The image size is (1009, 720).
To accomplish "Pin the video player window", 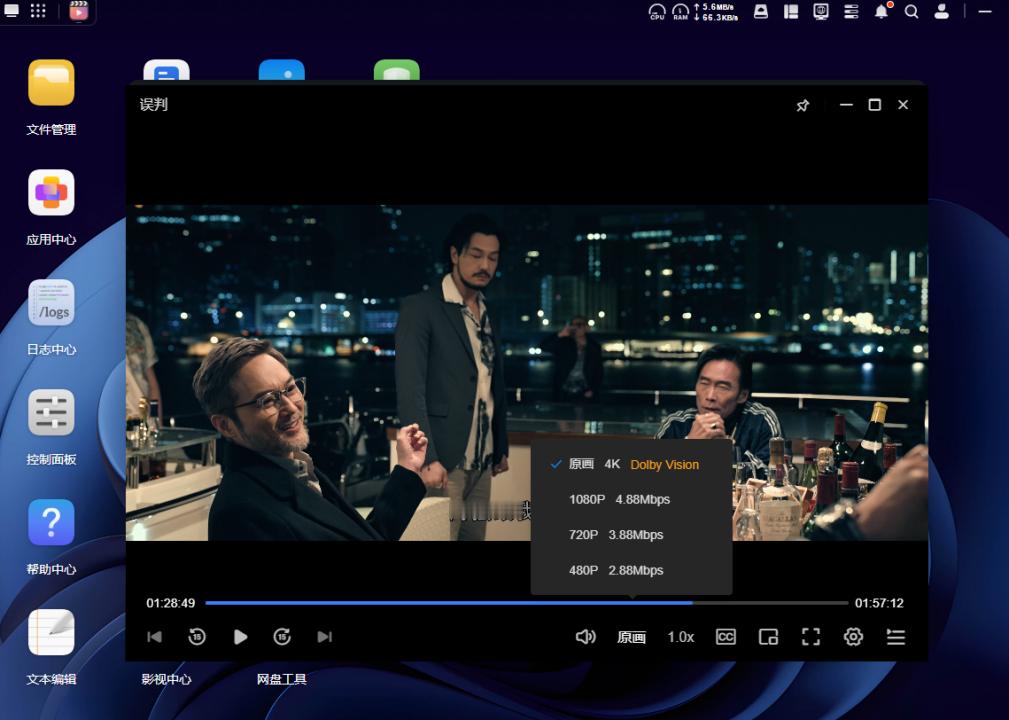I will 802,105.
